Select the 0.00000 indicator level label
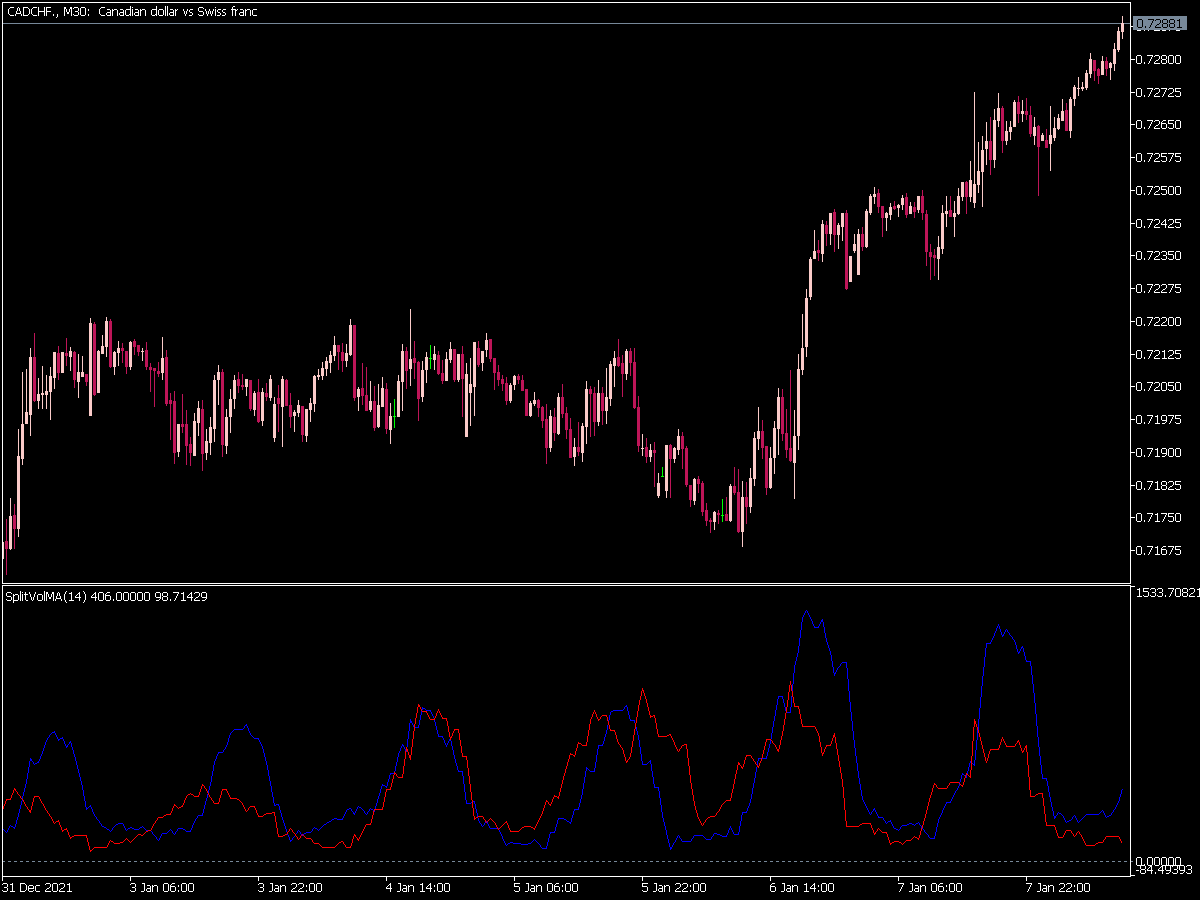This screenshot has width=1200, height=900. coord(1159,861)
